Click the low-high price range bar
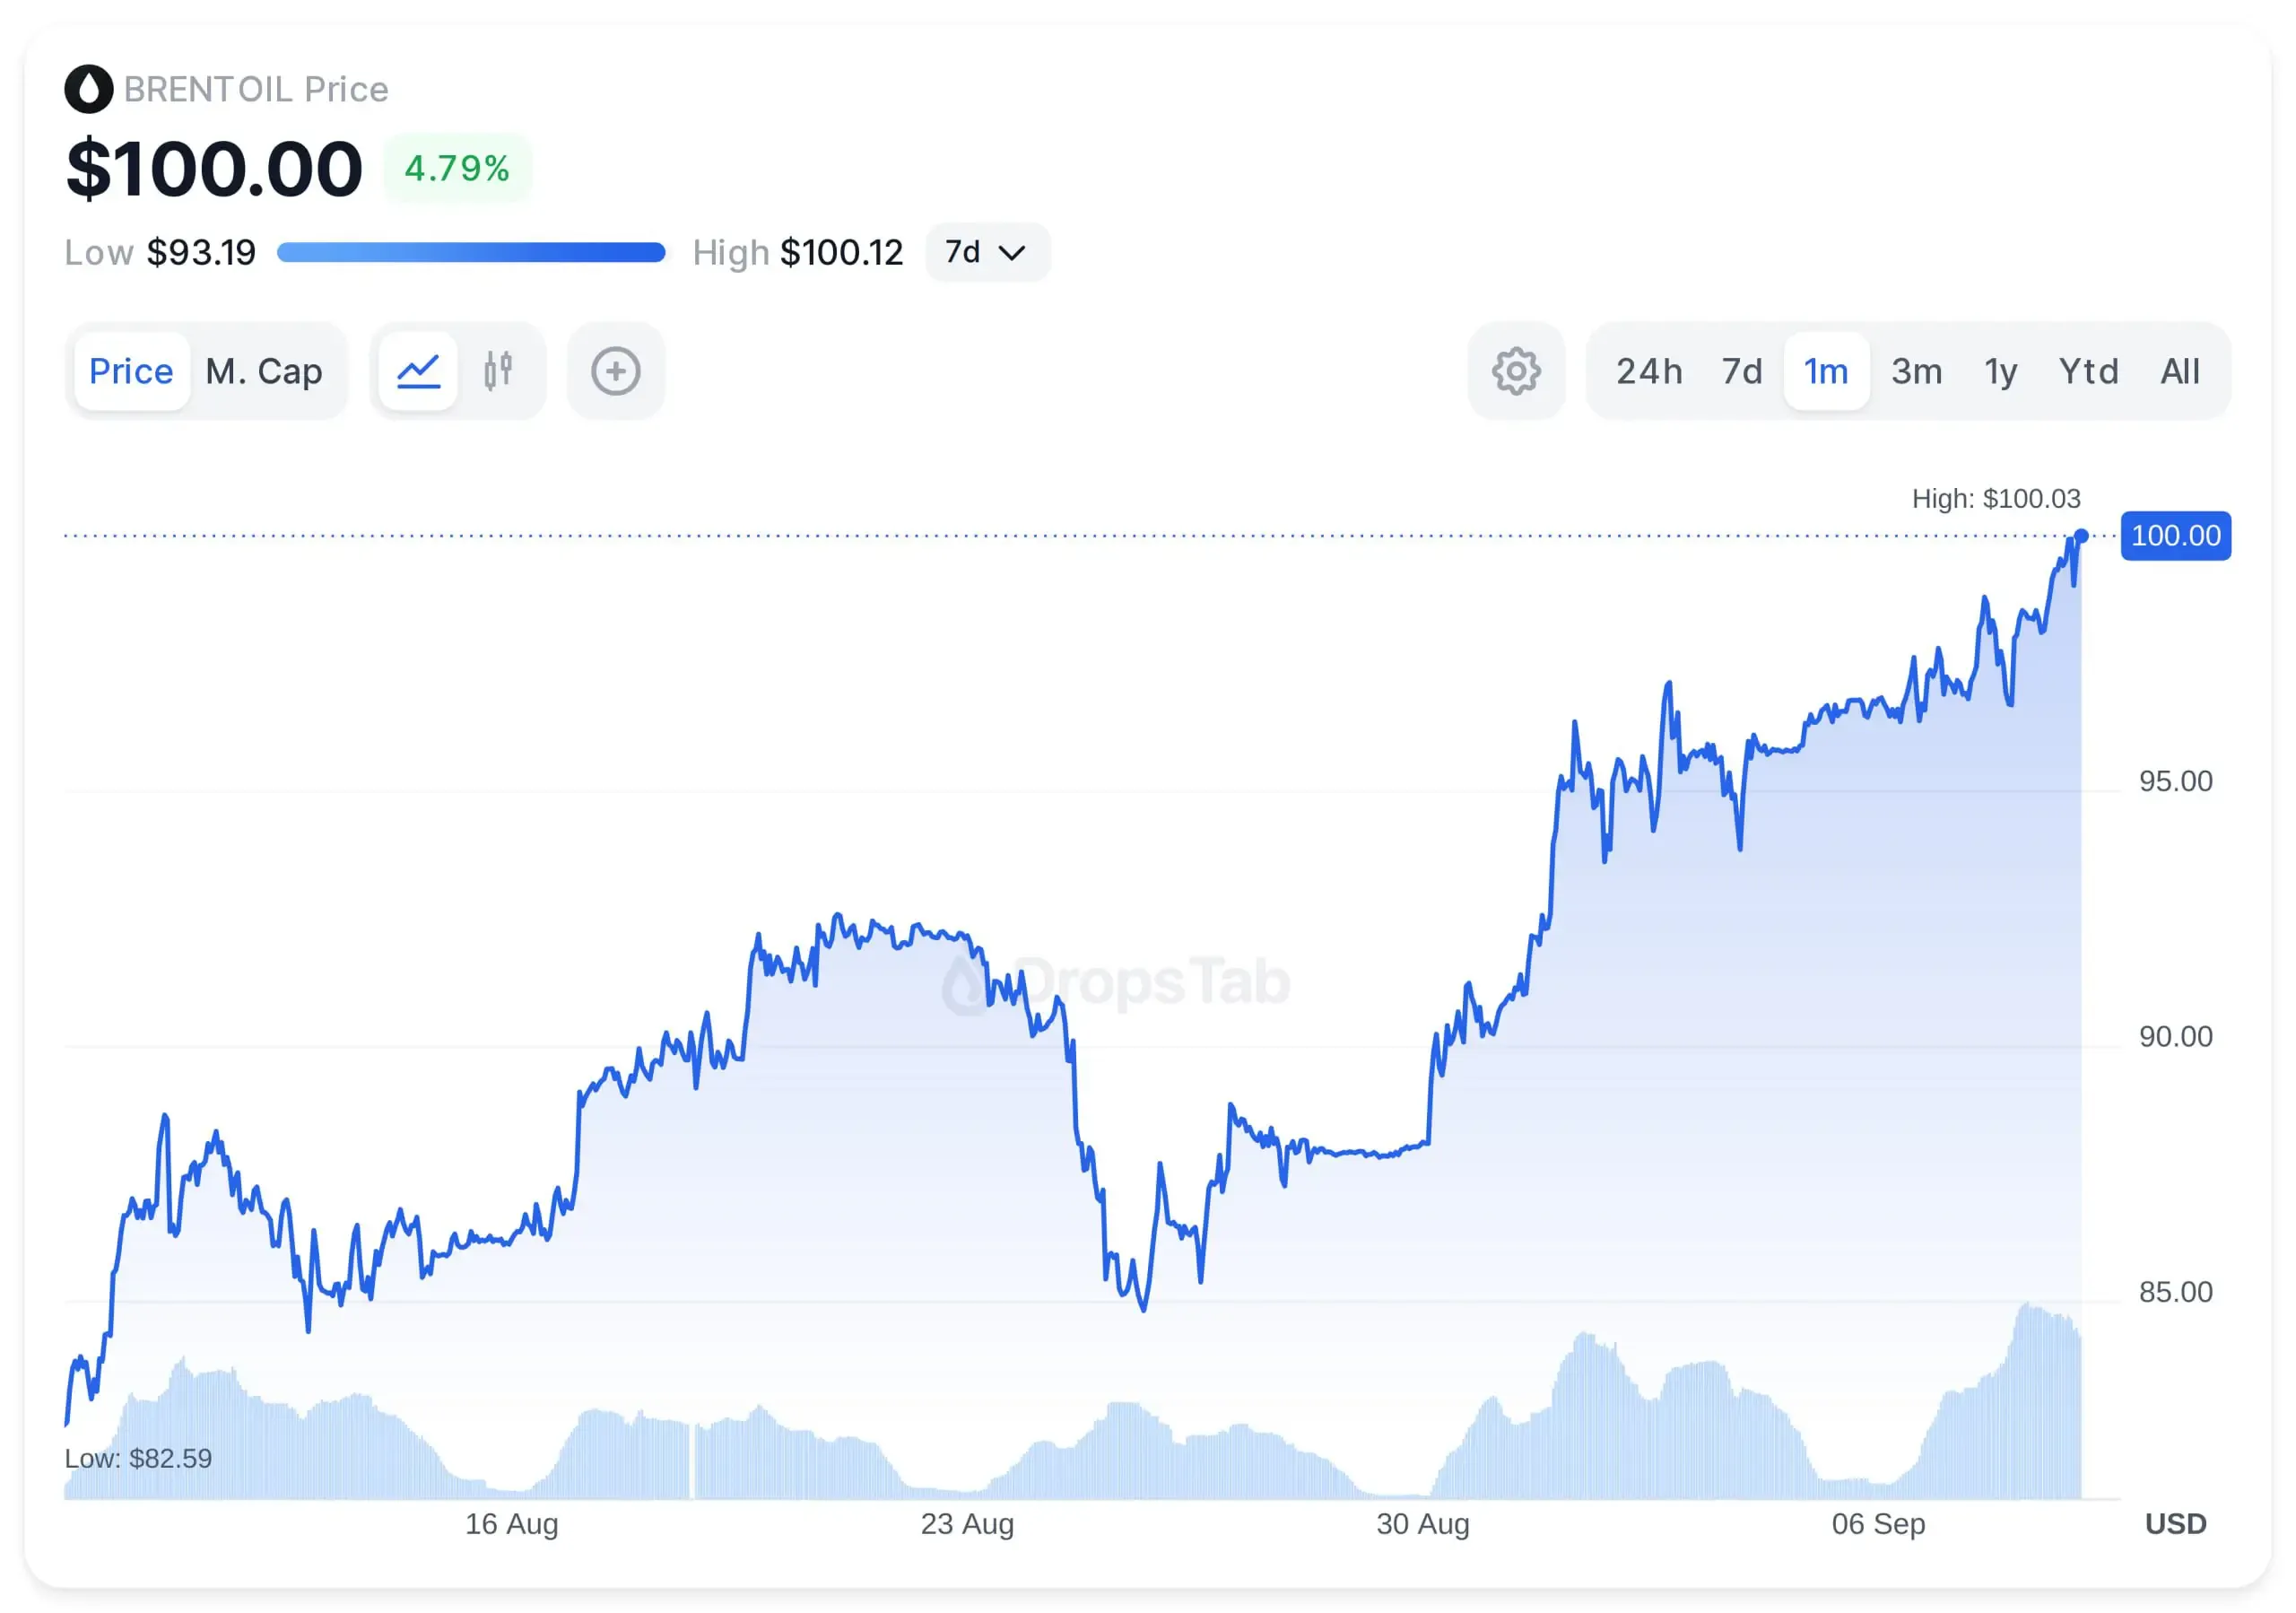2296x1613 pixels. pos(471,252)
